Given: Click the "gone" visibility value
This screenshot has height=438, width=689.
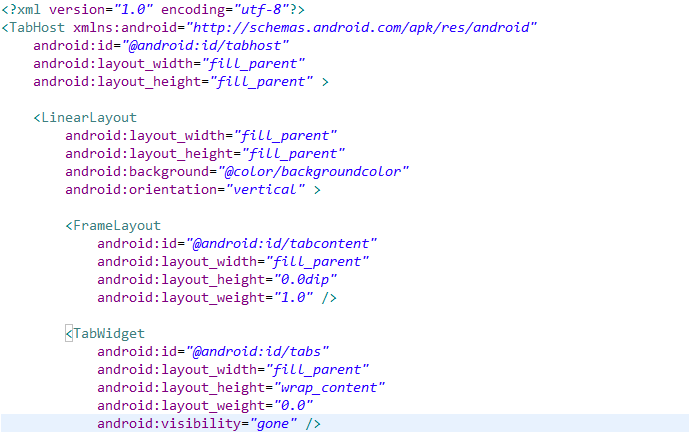Looking at the screenshot, I should (274, 424).
